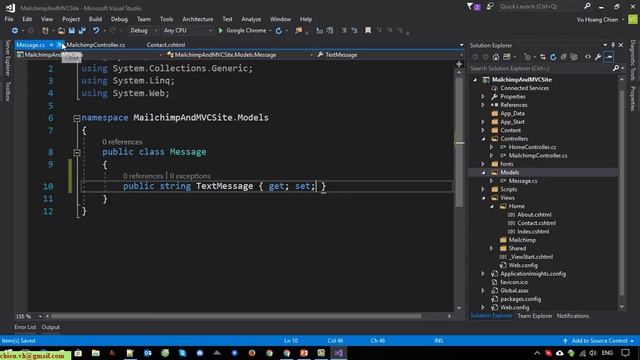Collapse the namespace code block
640x360 pixels.
[x=76, y=118]
